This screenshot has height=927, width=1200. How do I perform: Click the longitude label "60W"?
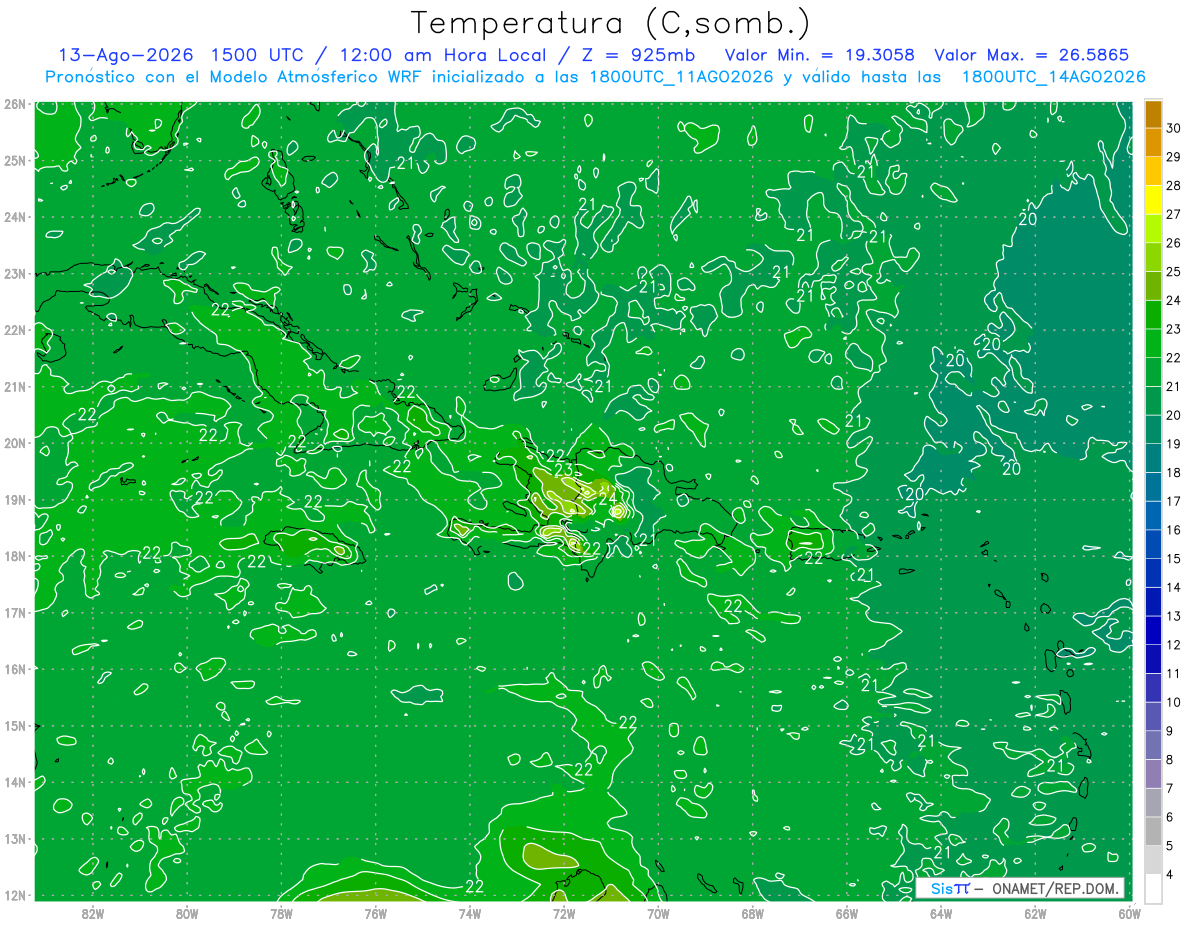coord(1129,913)
